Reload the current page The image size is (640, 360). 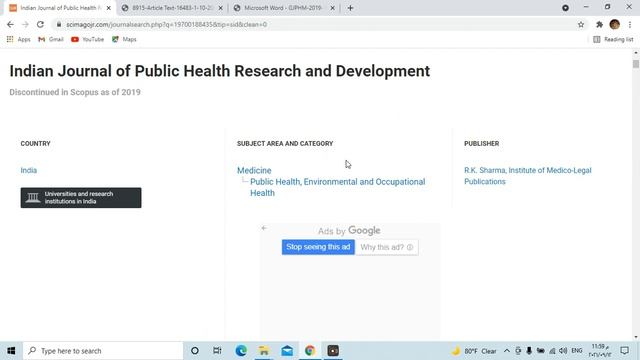click(x=40, y=24)
